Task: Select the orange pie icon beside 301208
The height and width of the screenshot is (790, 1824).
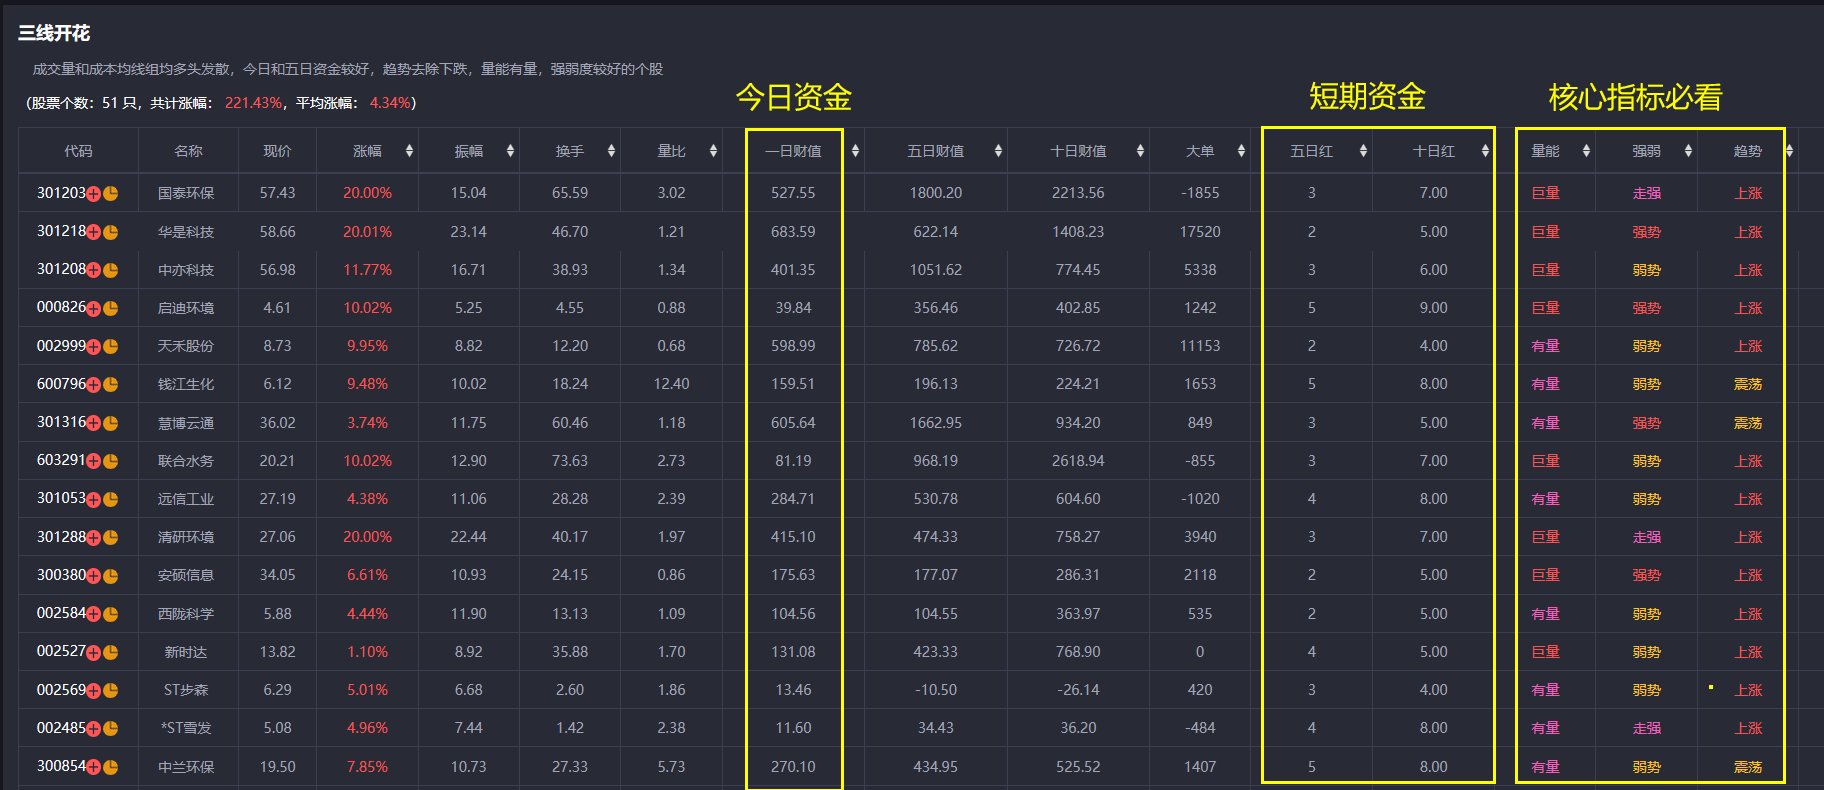Action: coord(111,270)
